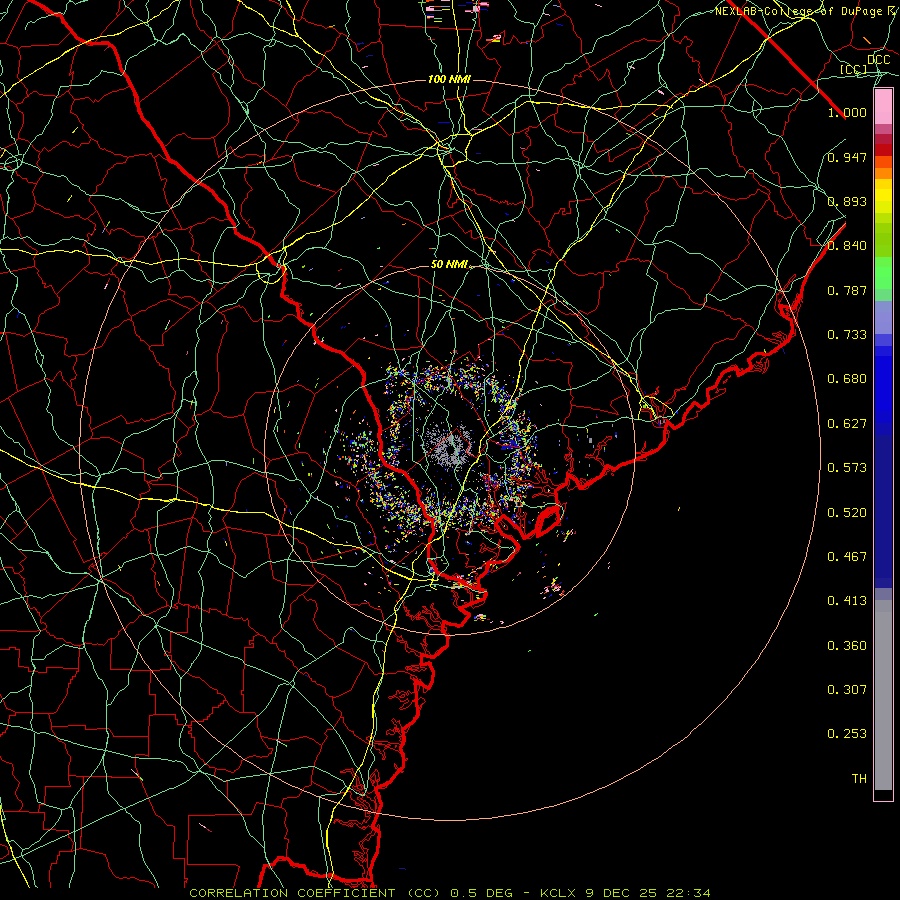
Task: Click the "0.467" legend value
Action: coord(847,556)
